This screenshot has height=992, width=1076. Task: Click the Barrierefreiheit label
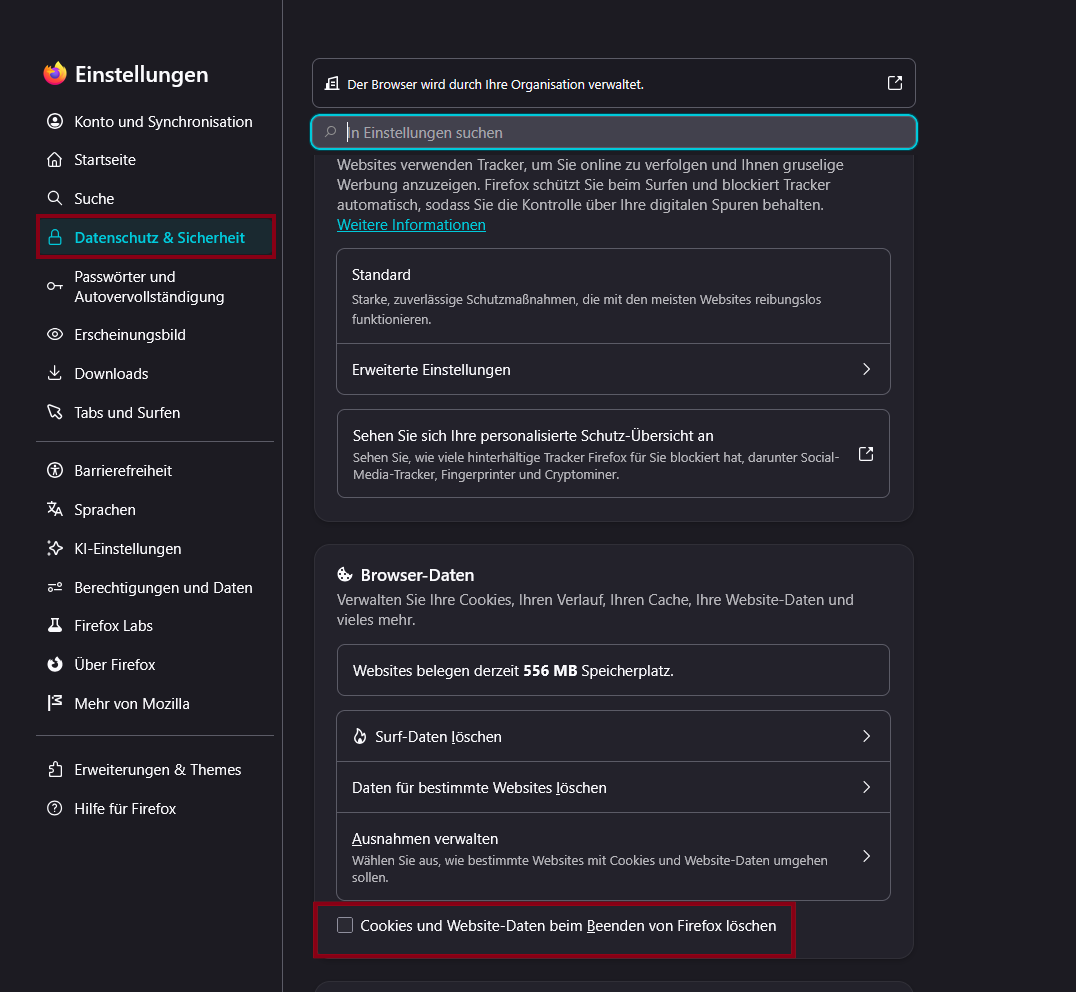[123, 471]
